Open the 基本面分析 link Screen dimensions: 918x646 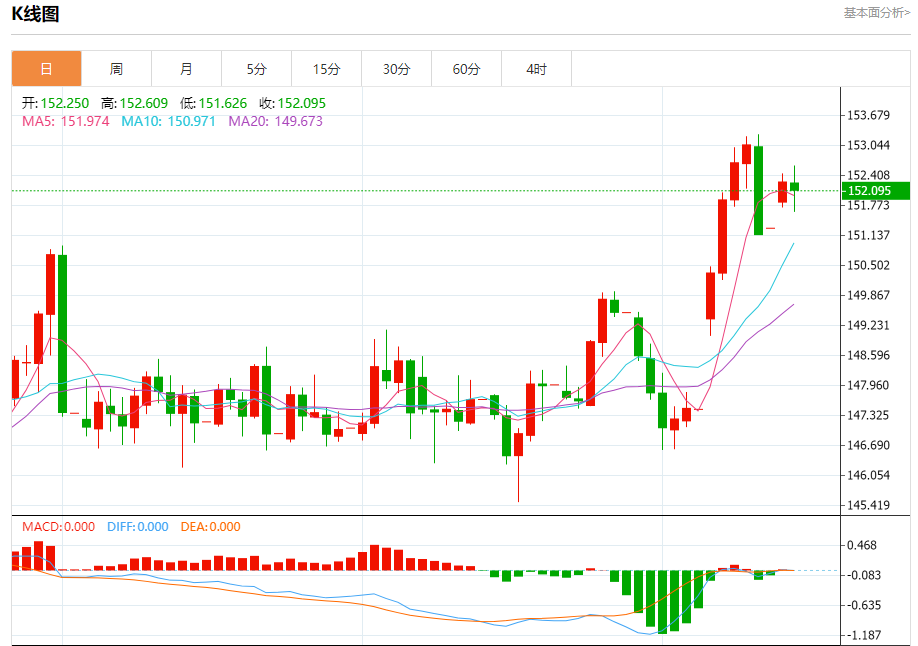(876, 13)
